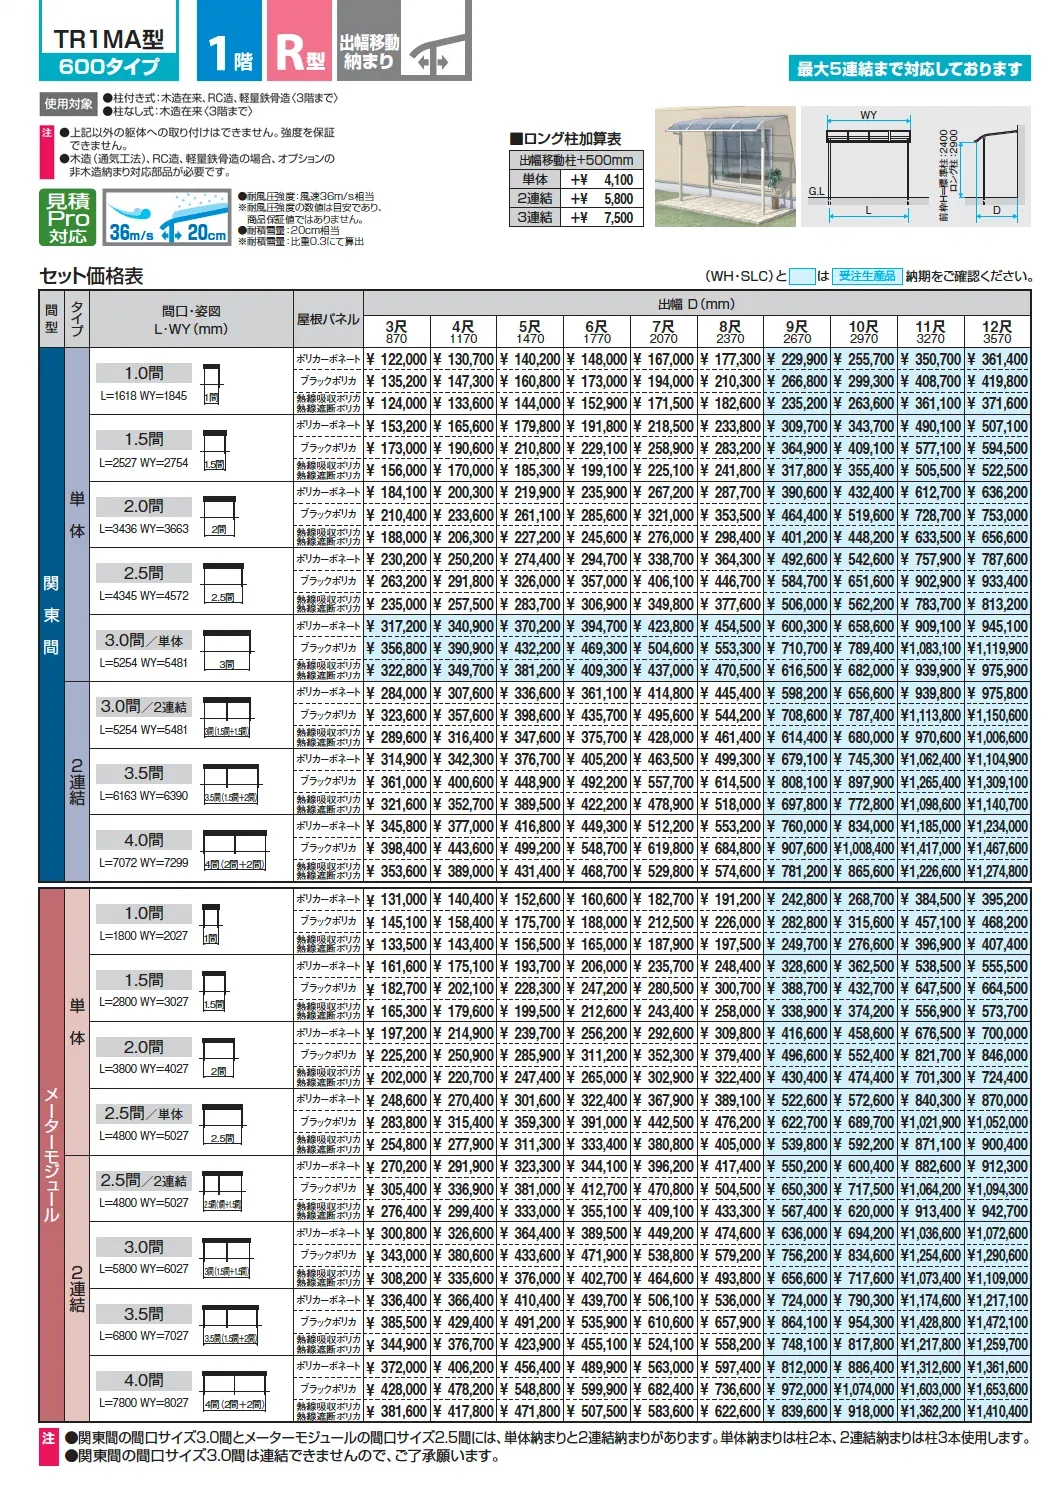Click the 受注生産品 legend label
Screen dimensions: 1056x1490
coord(867,276)
